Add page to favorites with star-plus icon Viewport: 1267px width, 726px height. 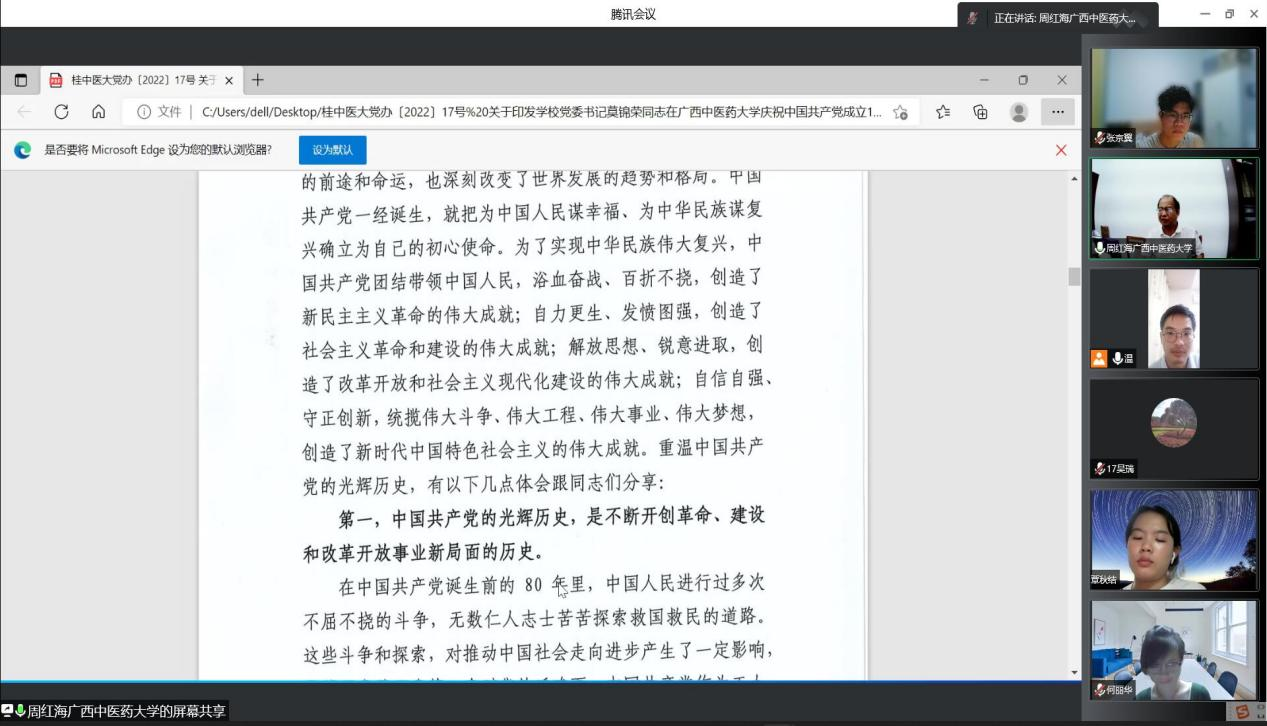pyautogui.click(x=900, y=112)
